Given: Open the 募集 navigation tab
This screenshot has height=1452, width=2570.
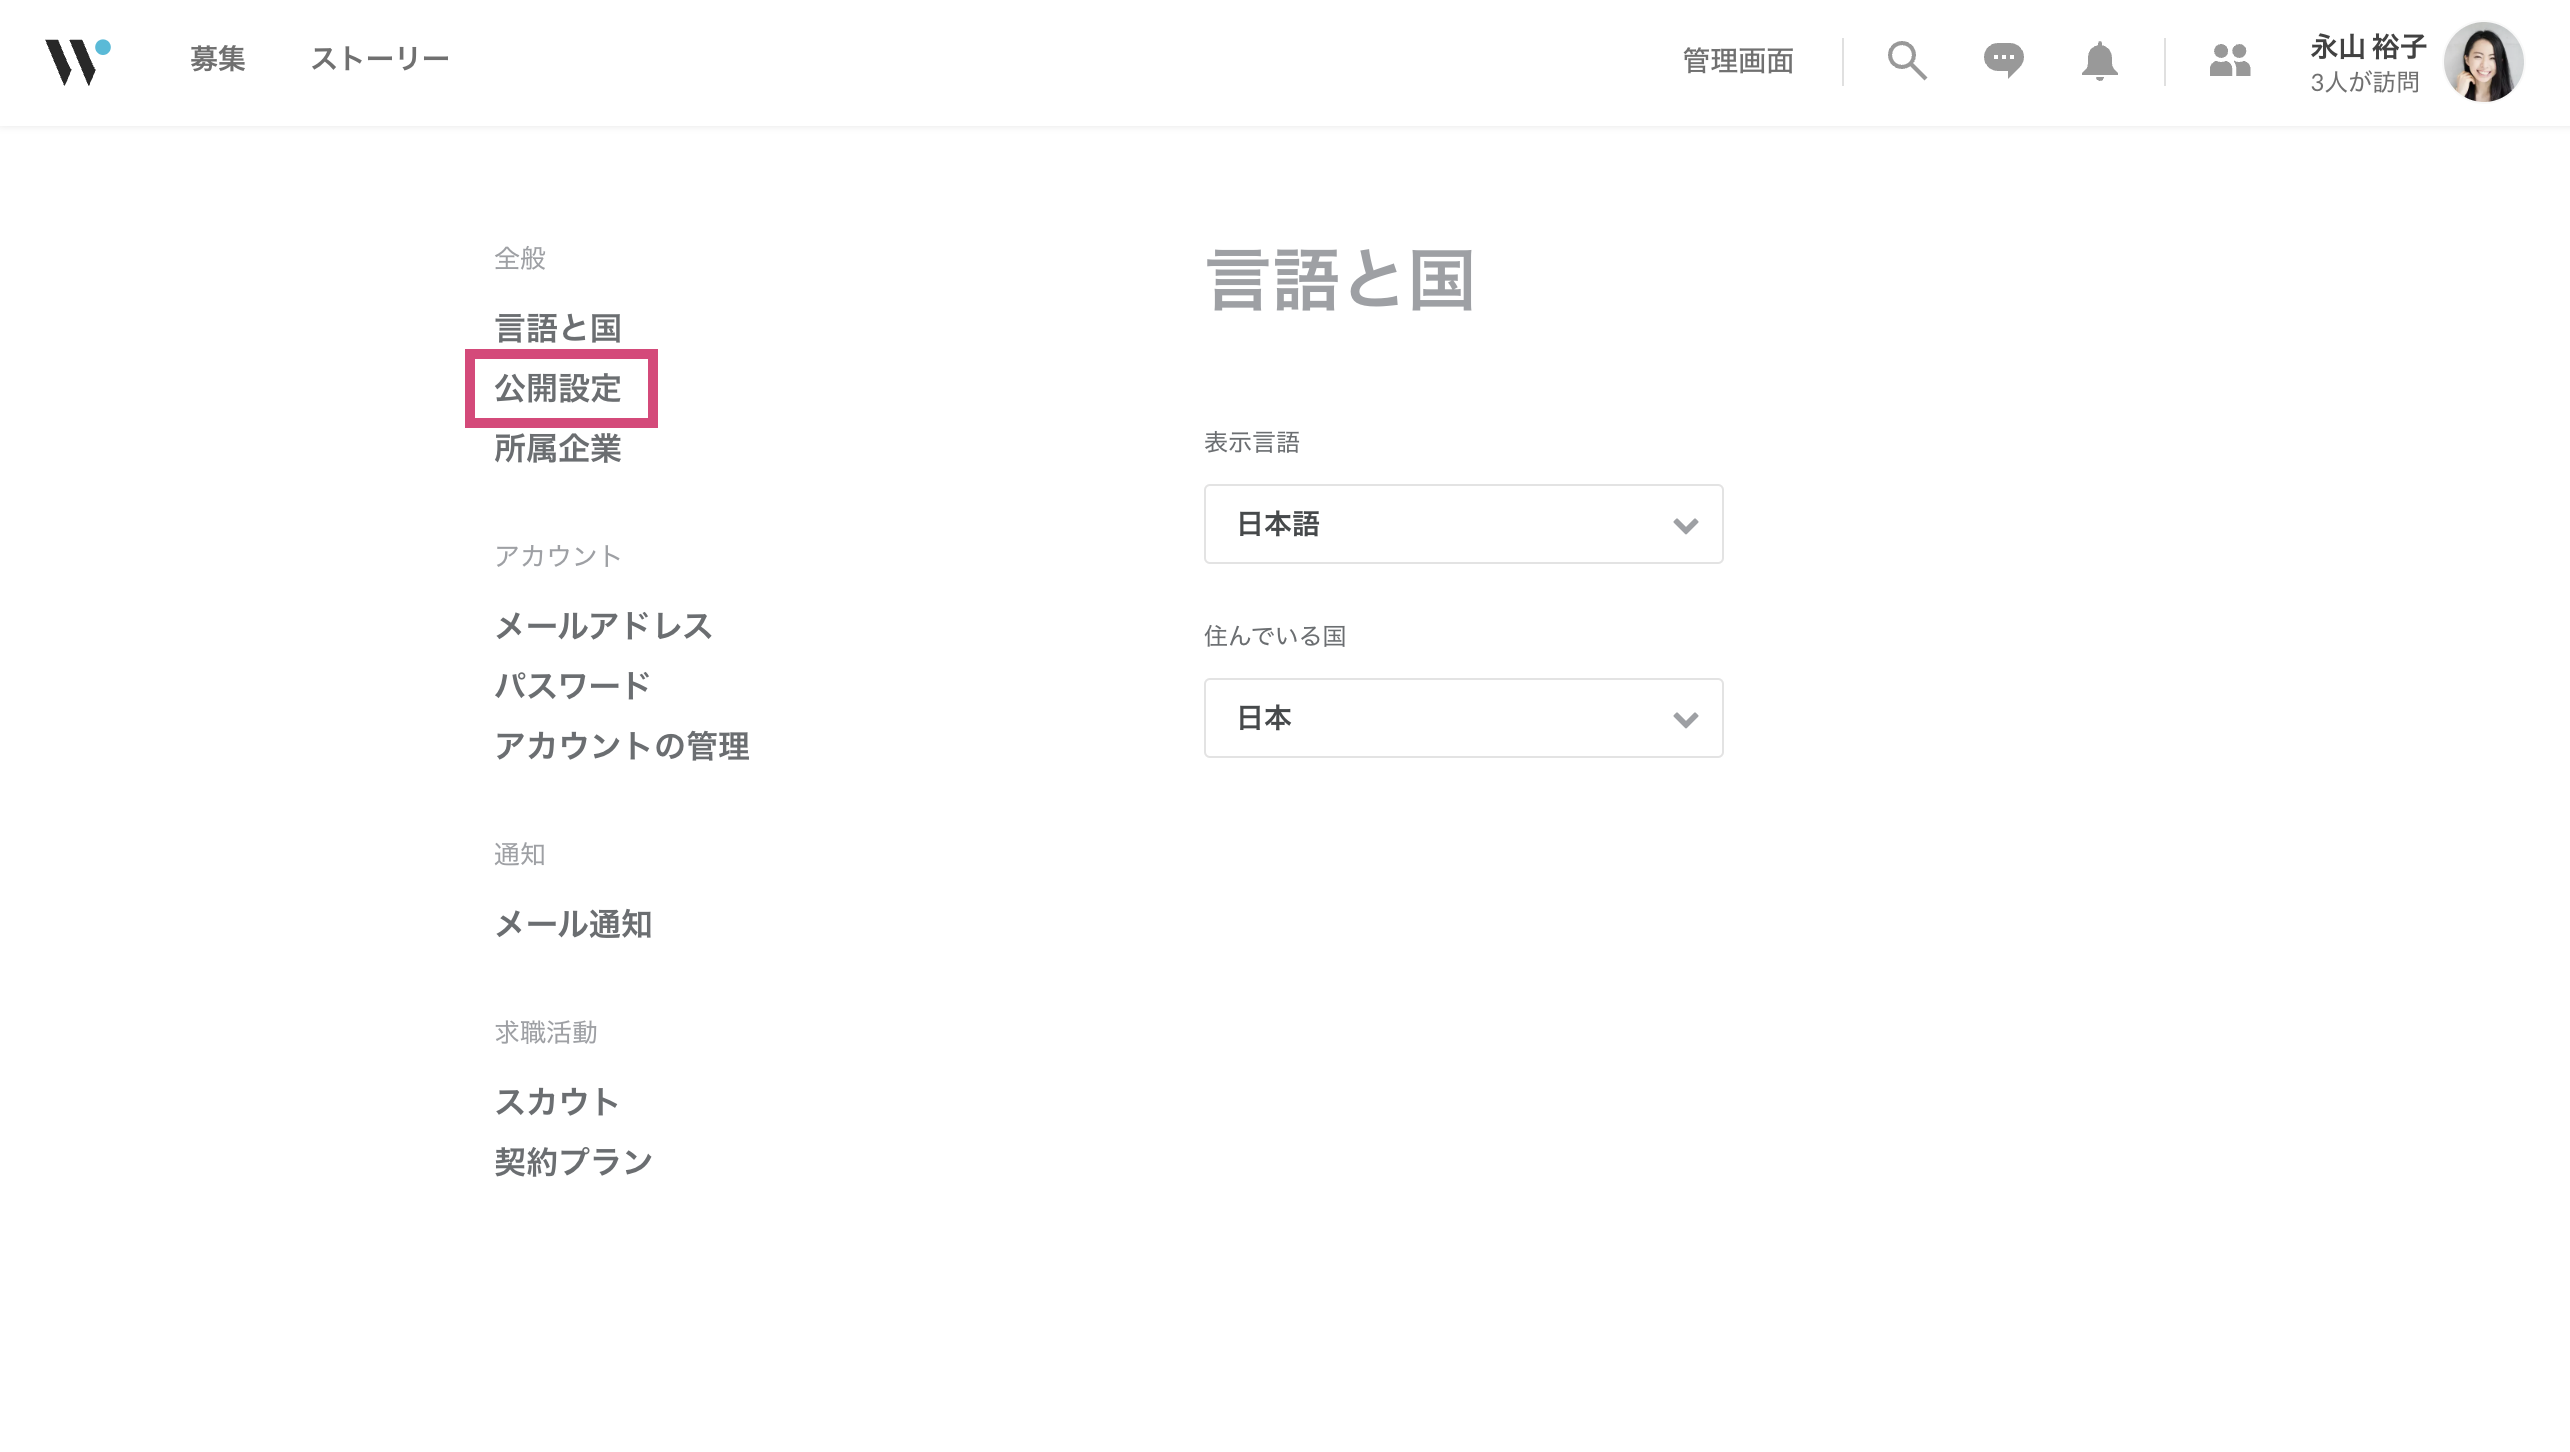Looking at the screenshot, I should pyautogui.click(x=218, y=59).
